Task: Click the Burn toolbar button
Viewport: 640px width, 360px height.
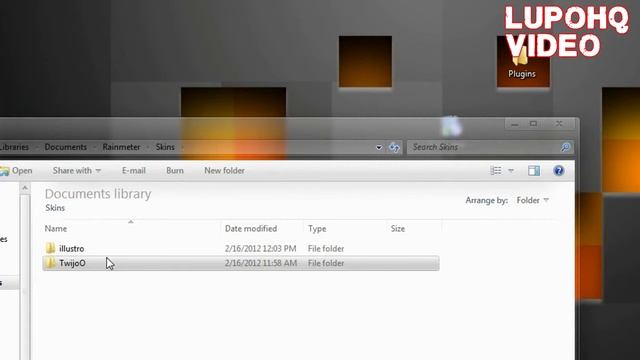Action: [175, 171]
